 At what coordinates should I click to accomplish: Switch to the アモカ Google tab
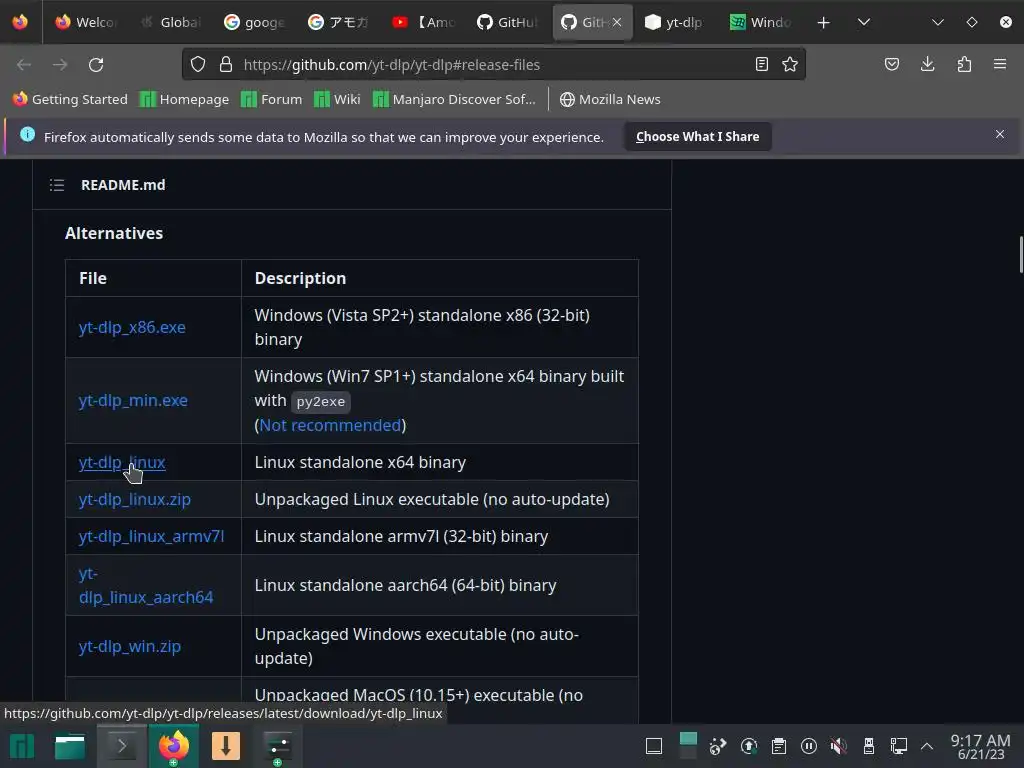(x=338, y=22)
